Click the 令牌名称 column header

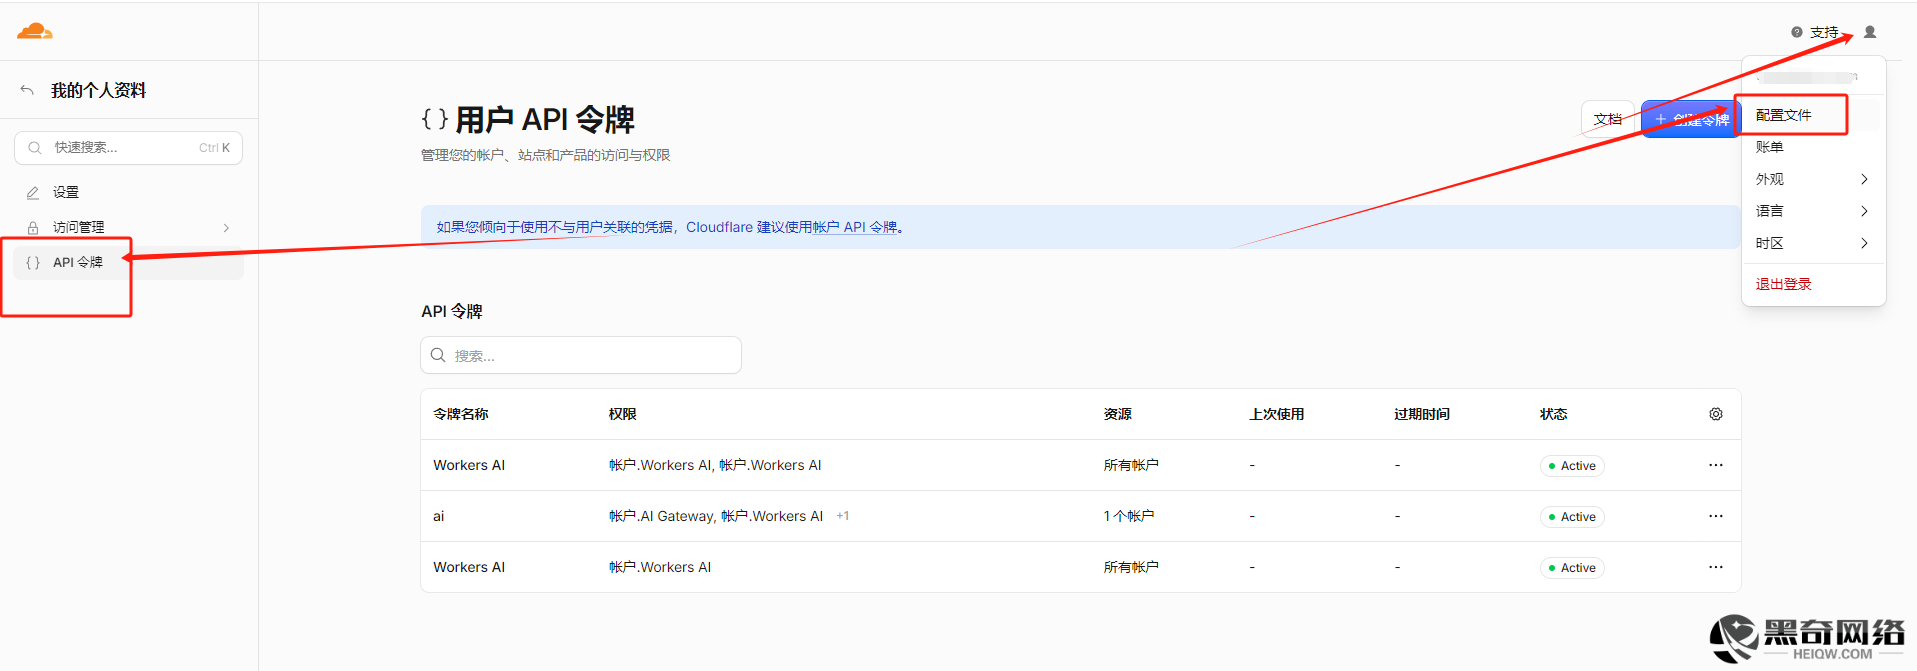pyautogui.click(x=461, y=414)
